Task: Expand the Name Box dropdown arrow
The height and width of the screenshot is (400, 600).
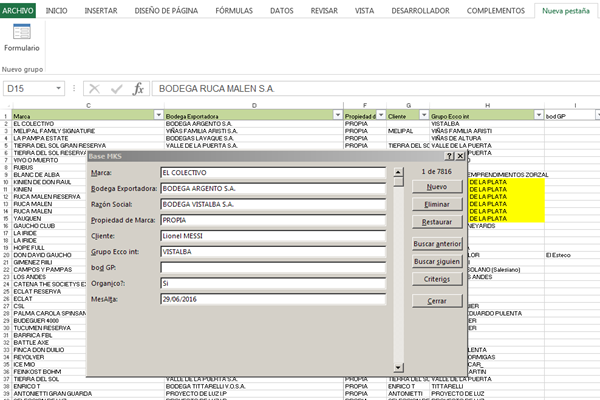Action: pyautogui.click(x=61, y=88)
